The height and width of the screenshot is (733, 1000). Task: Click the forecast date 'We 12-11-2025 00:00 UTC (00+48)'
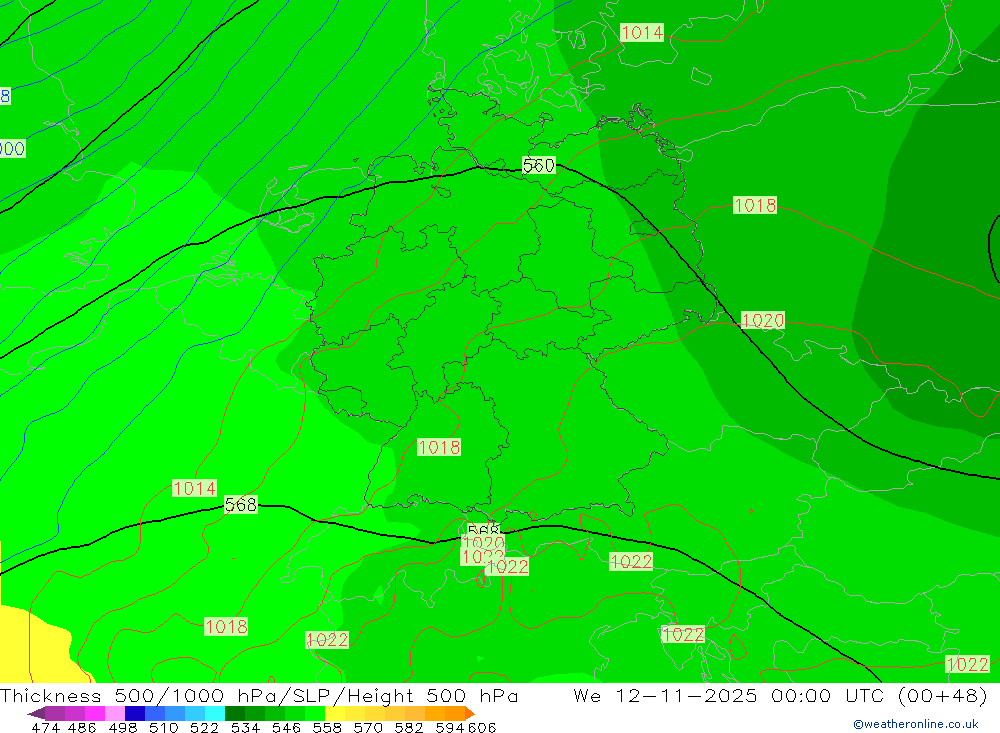[x=781, y=695]
